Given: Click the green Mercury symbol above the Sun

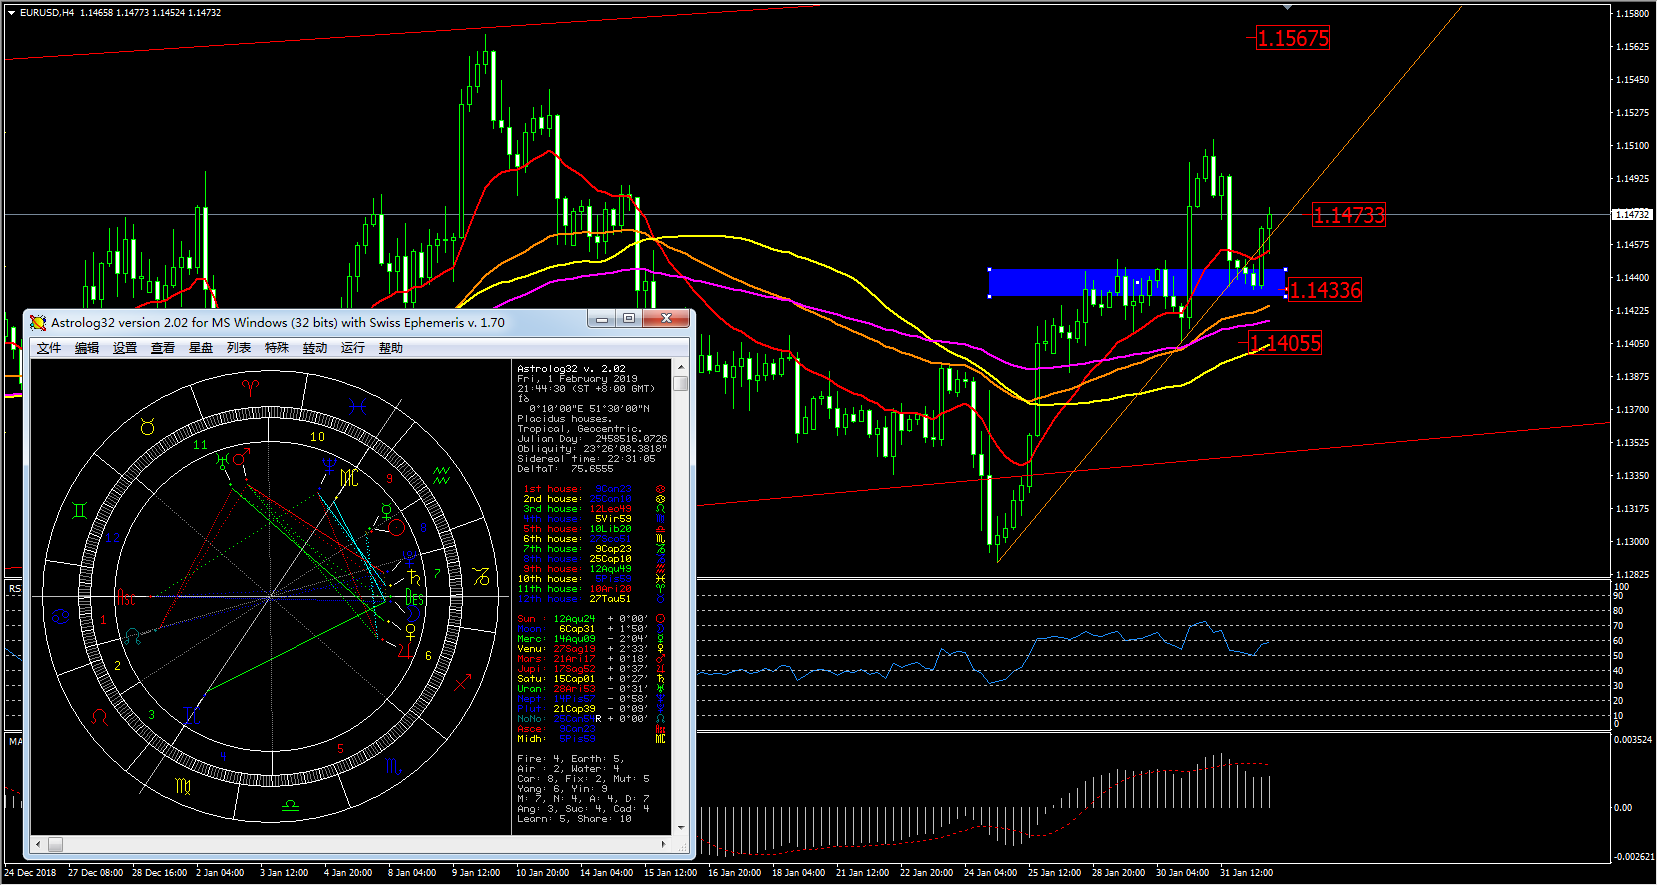Looking at the screenshot, I should pyautogui.click(x=387, y=510).
